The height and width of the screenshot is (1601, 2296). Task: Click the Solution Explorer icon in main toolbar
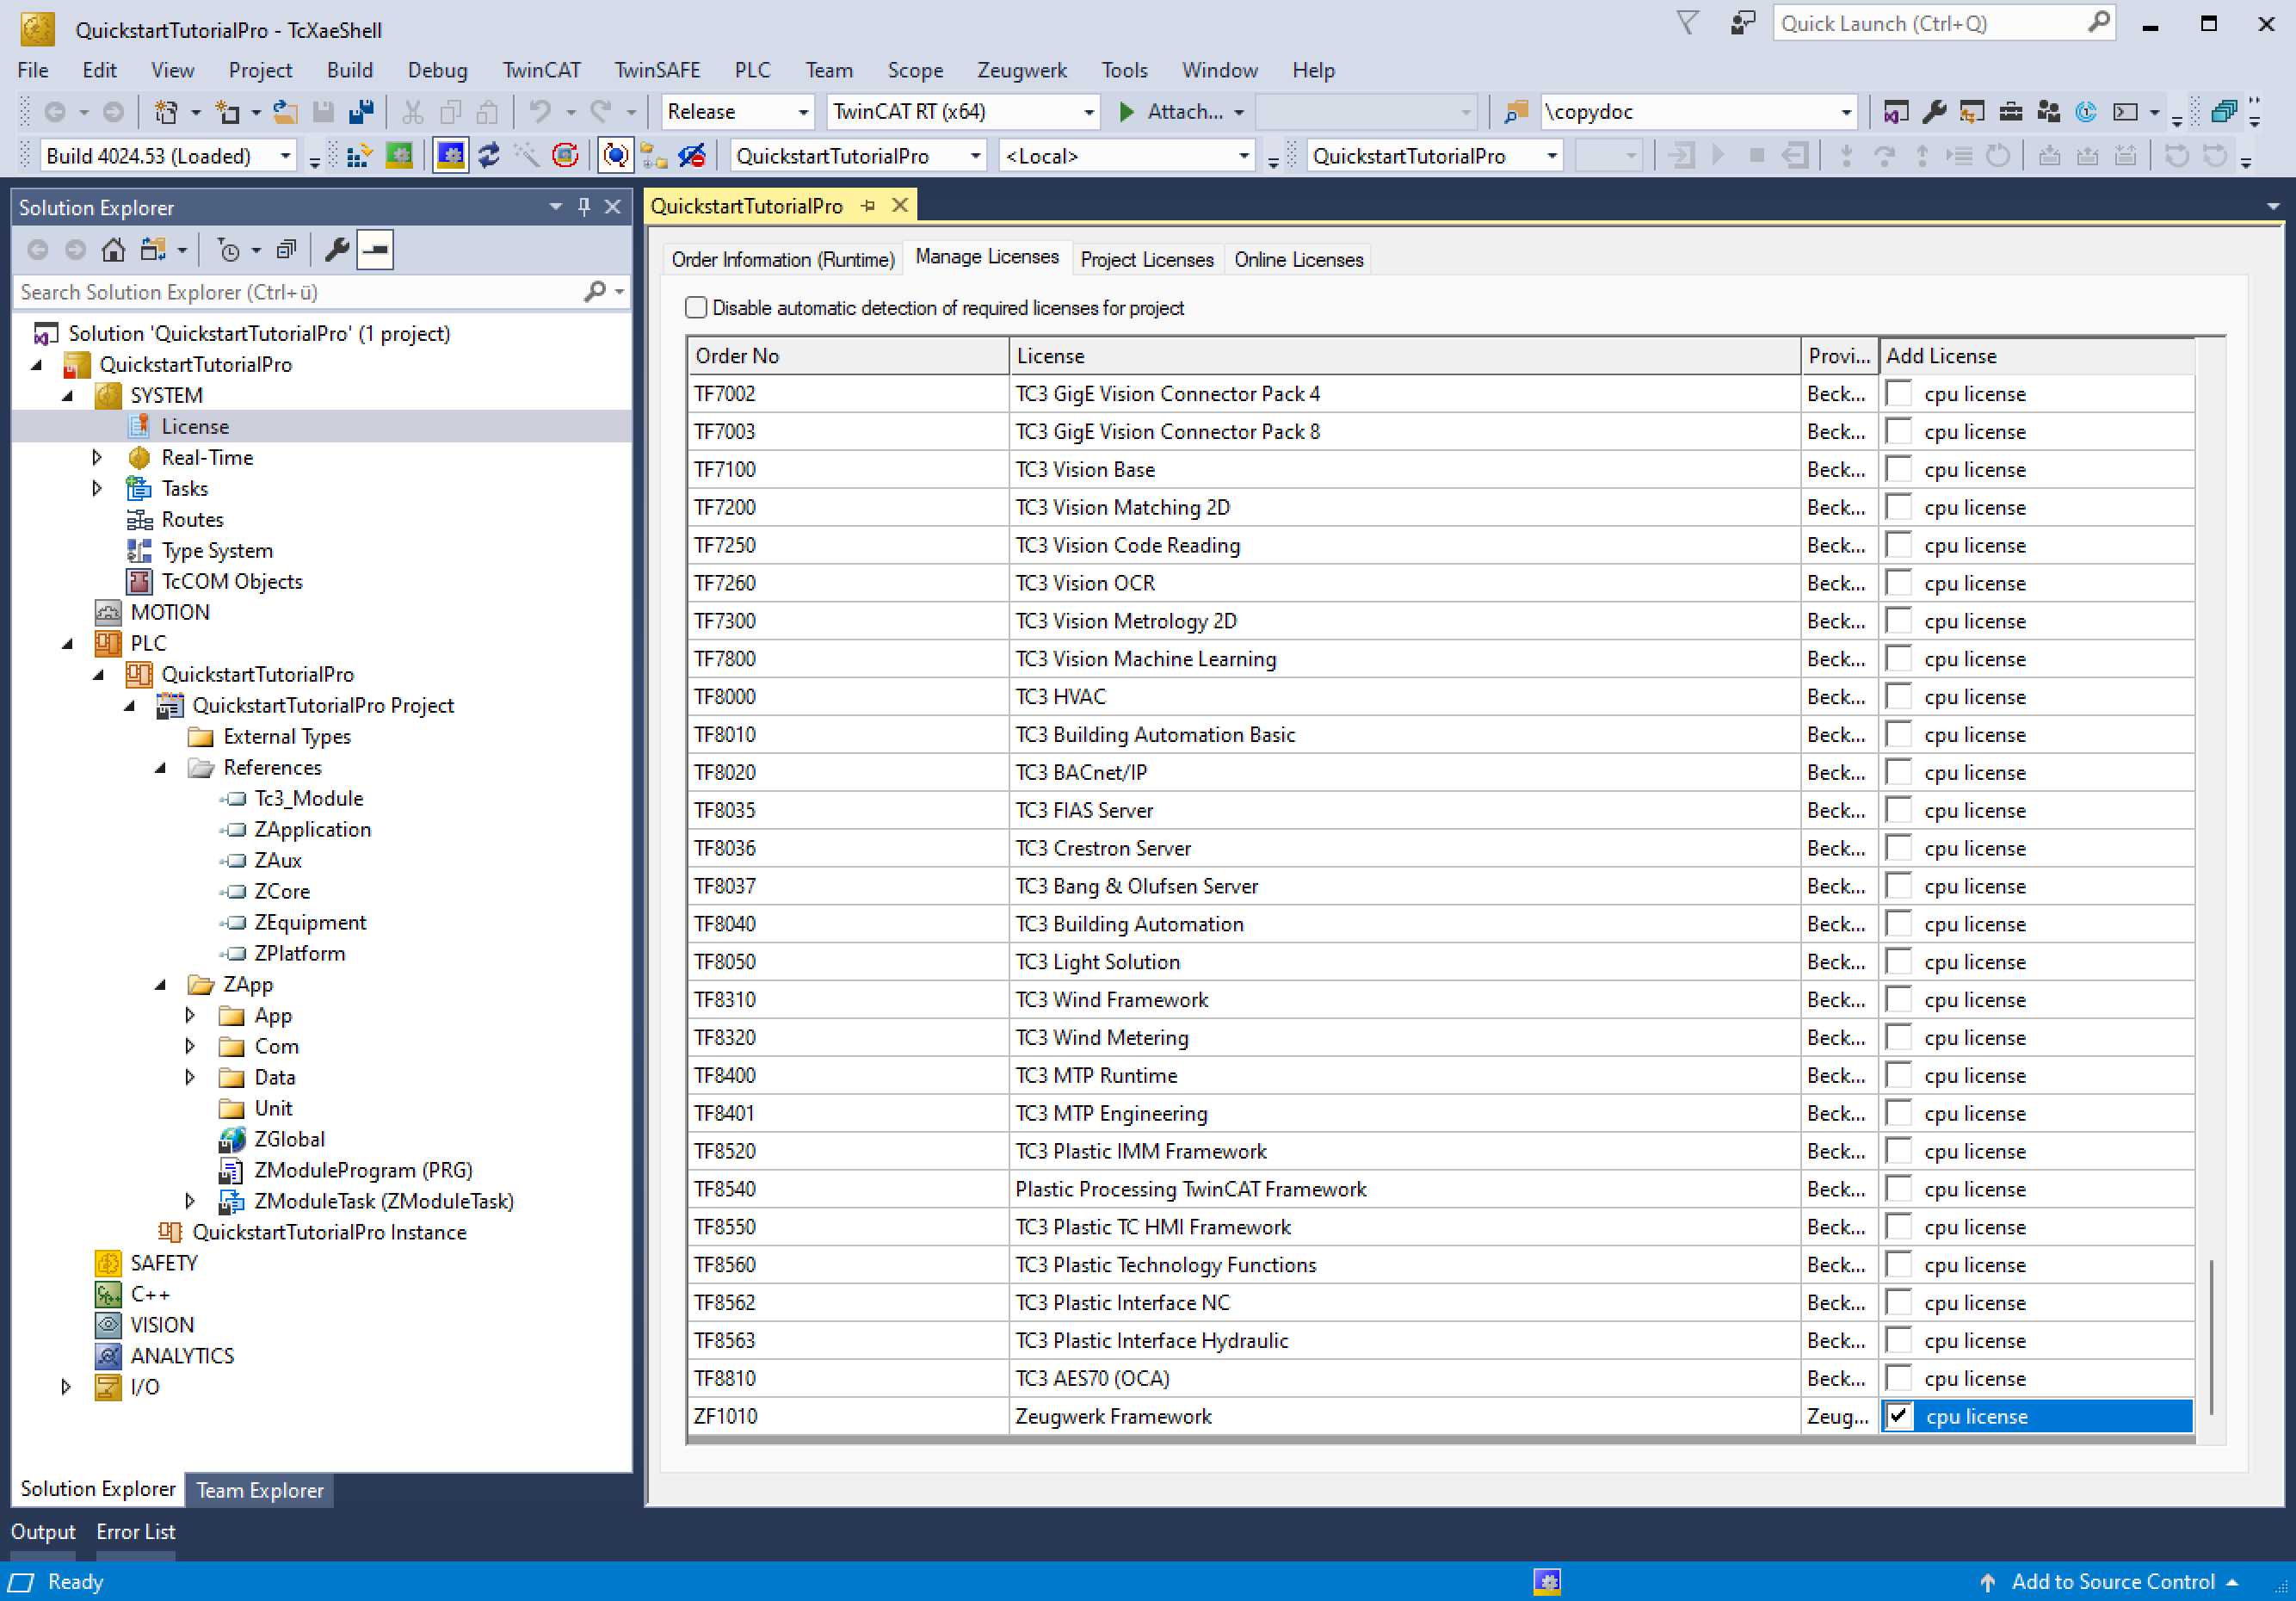(x=1895, y=112)
